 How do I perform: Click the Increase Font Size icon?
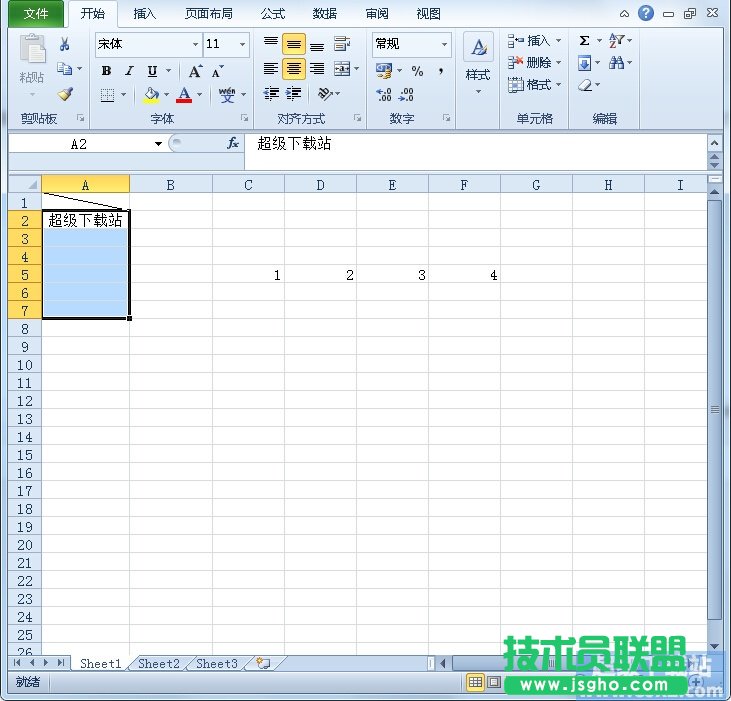point(195,71)
